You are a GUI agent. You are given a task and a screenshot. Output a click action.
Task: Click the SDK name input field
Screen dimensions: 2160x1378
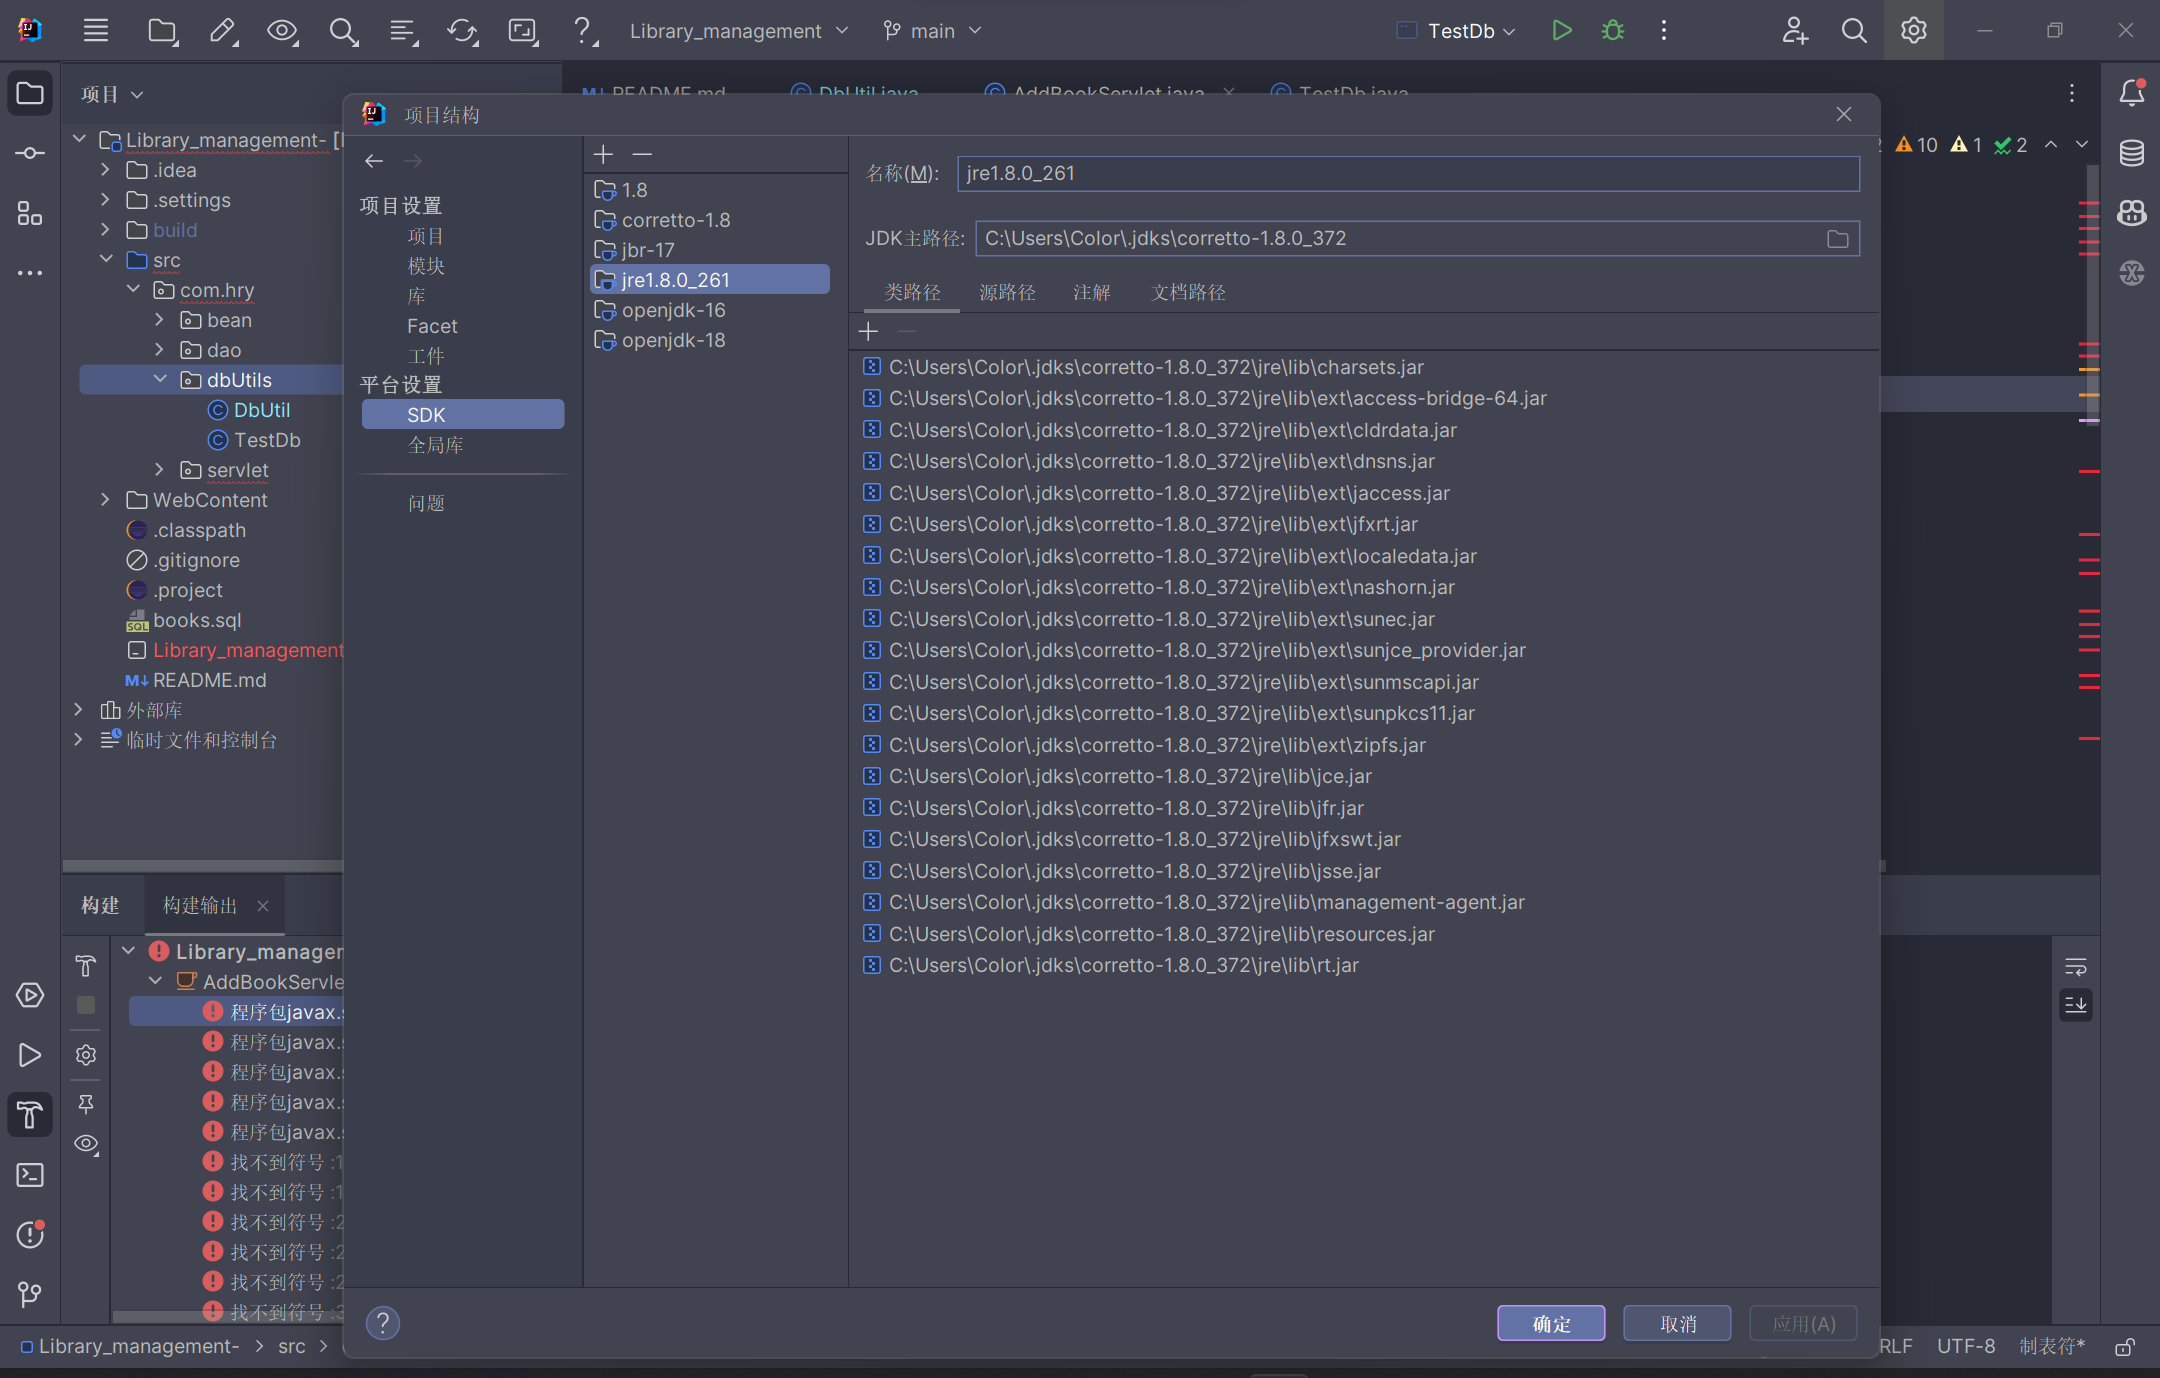coord(1407,173)
